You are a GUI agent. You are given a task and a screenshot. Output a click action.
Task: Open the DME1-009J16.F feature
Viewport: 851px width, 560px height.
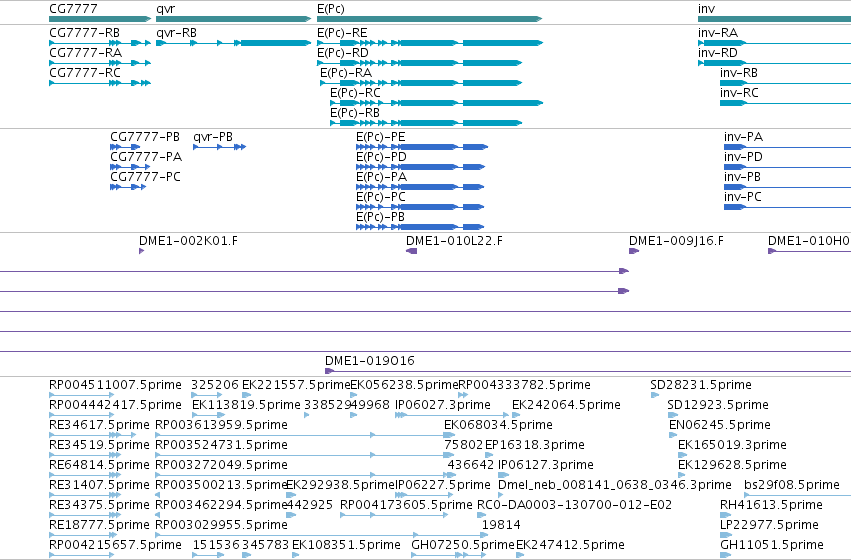point(634,251)
